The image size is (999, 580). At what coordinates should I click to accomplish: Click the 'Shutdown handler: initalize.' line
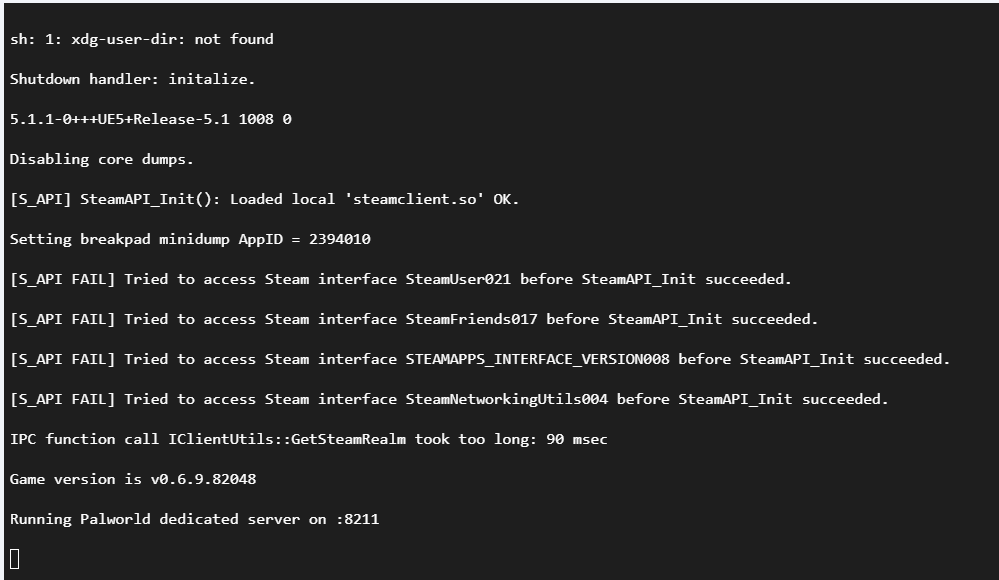132,79
